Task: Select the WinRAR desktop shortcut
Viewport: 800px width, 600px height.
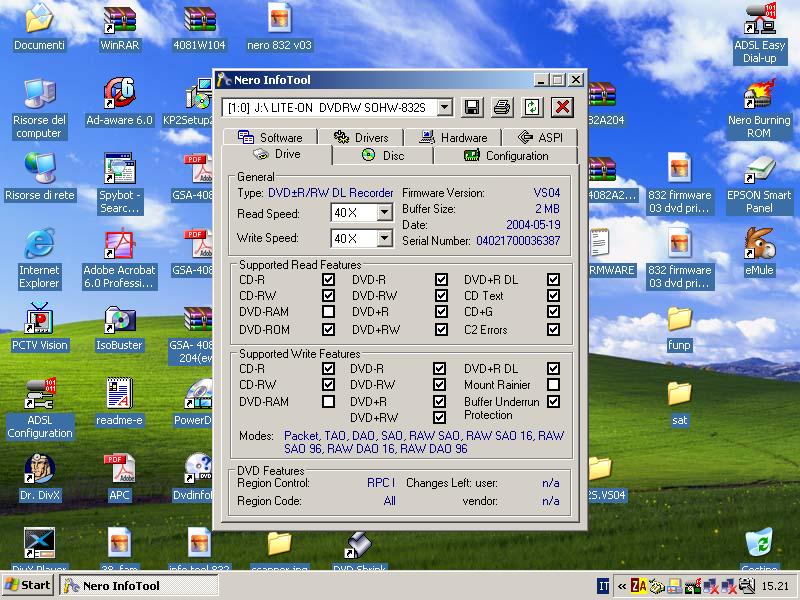Action: (x=119, y=27)
